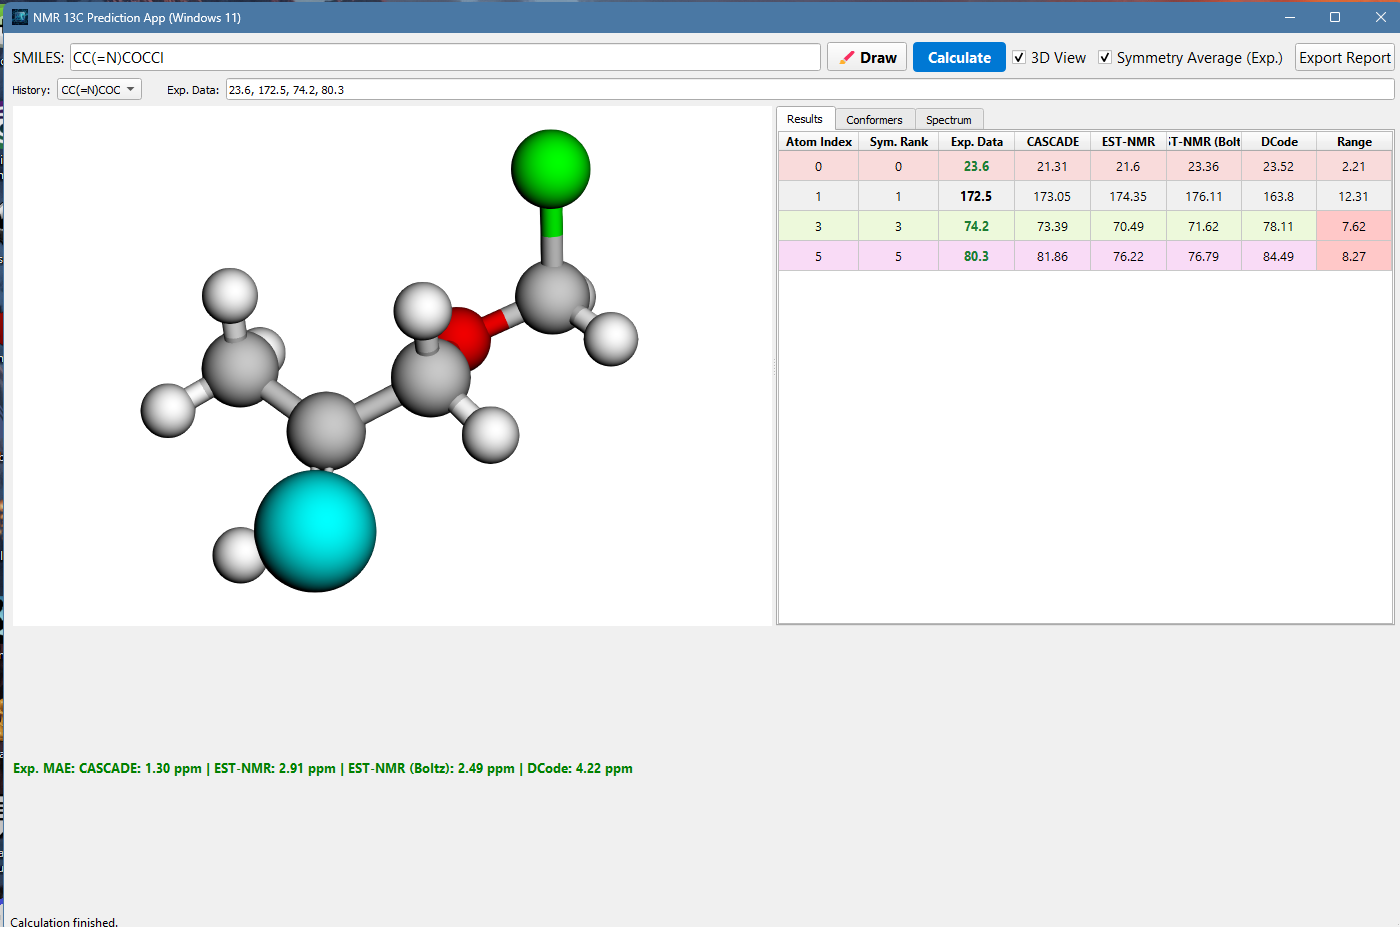Click Range value 12.31 cell
1400x927 pixels.
point(1354,197)
